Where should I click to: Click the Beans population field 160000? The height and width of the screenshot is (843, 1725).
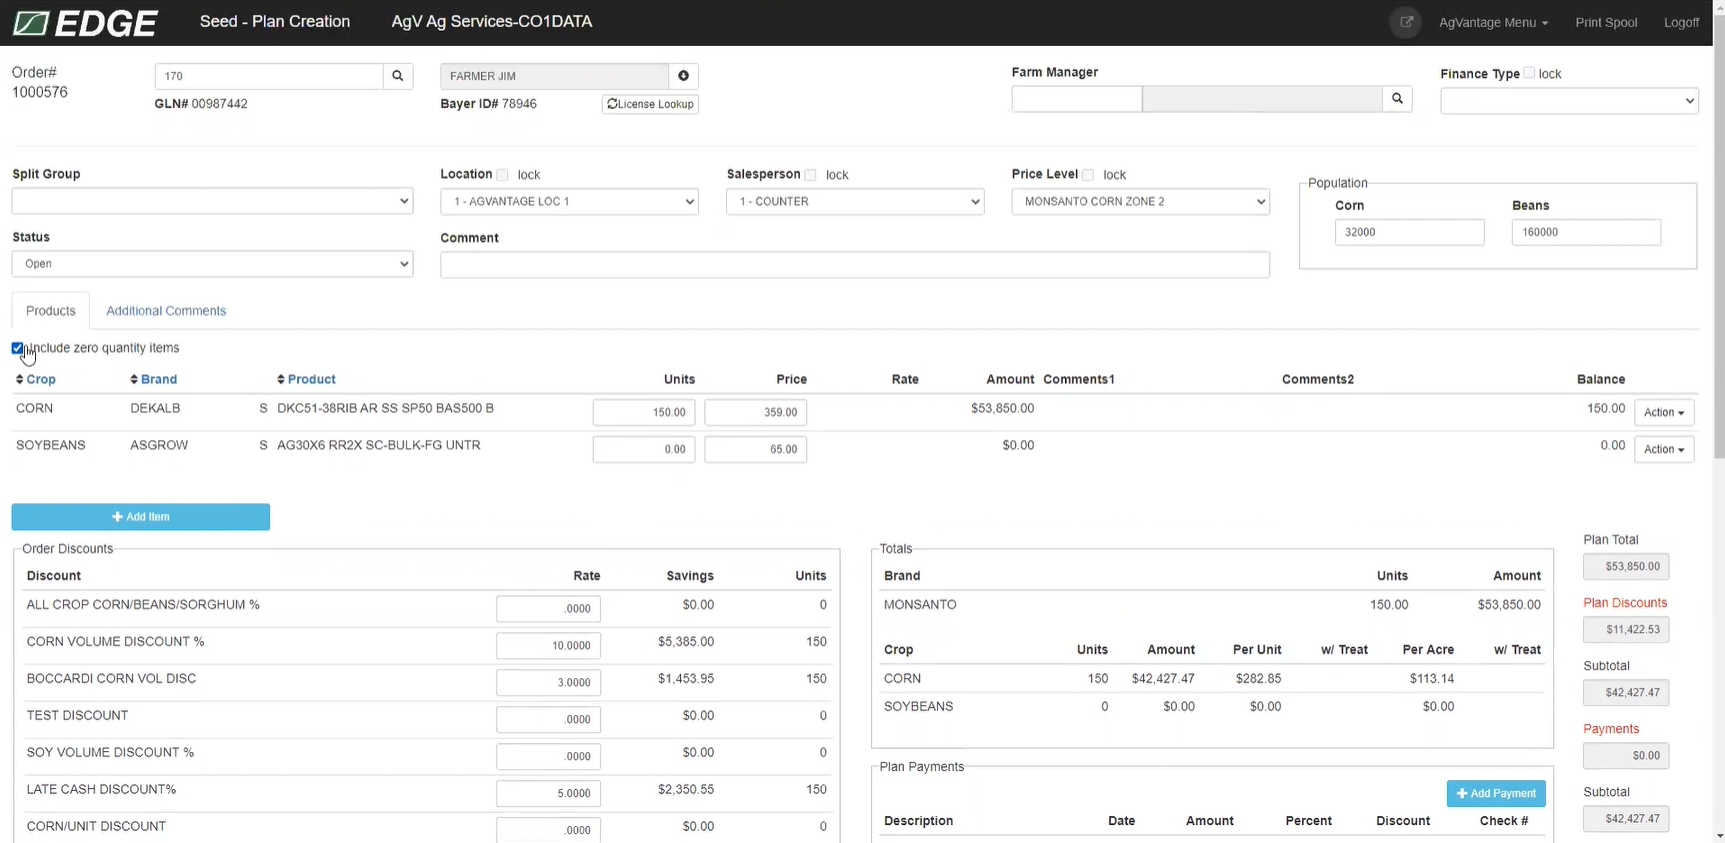point(1586,232)
